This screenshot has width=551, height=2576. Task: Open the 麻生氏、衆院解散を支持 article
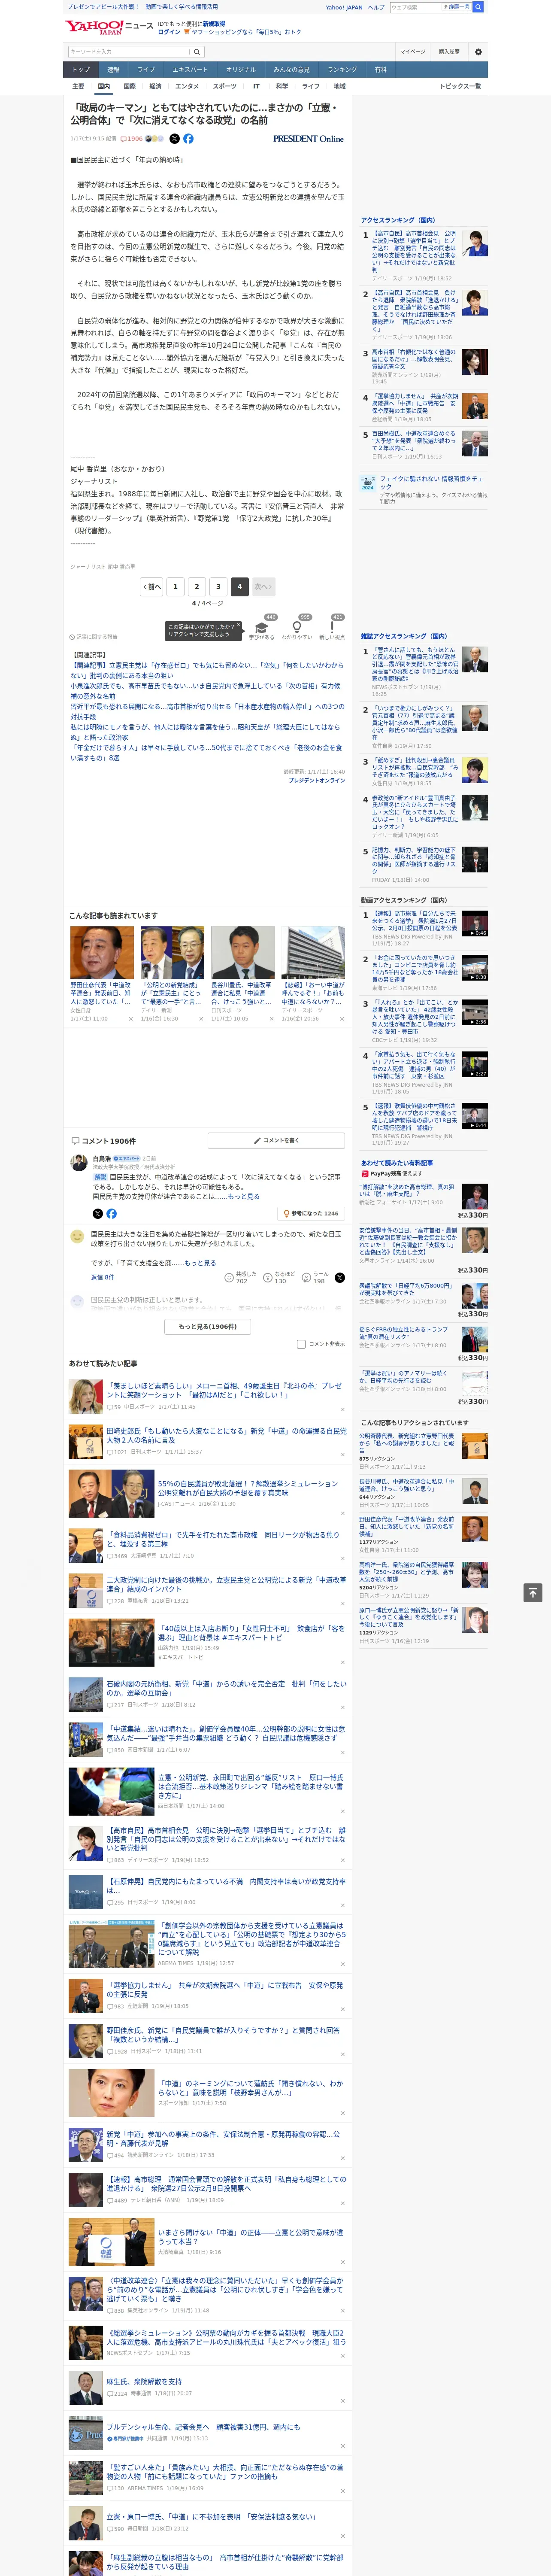click(144, 2382)
